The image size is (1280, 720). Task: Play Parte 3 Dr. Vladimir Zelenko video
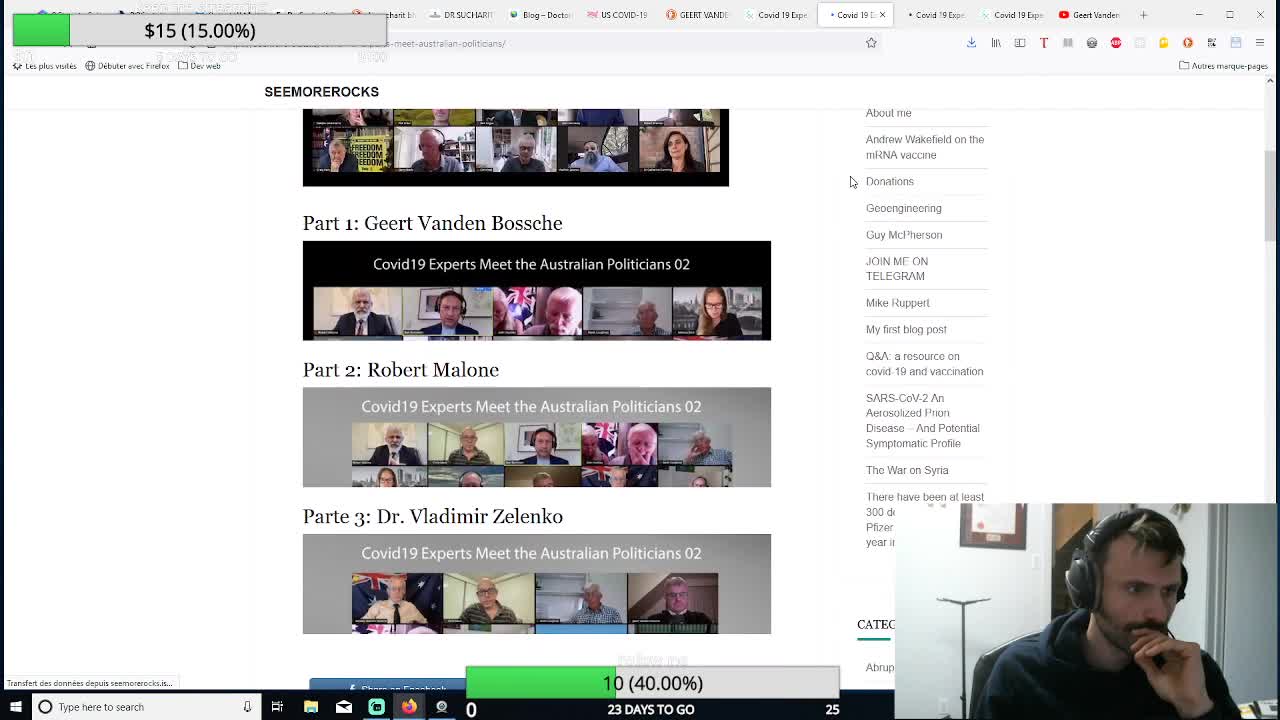[537, 584]
